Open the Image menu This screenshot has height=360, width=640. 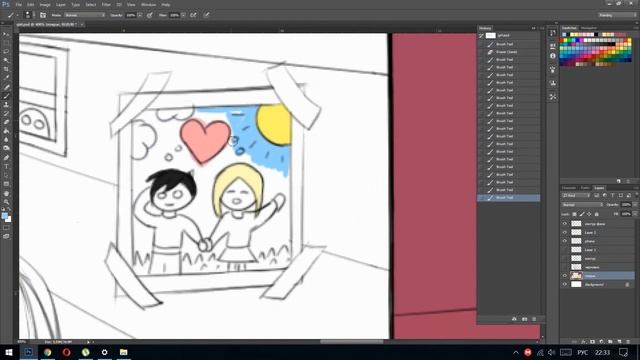45,4
